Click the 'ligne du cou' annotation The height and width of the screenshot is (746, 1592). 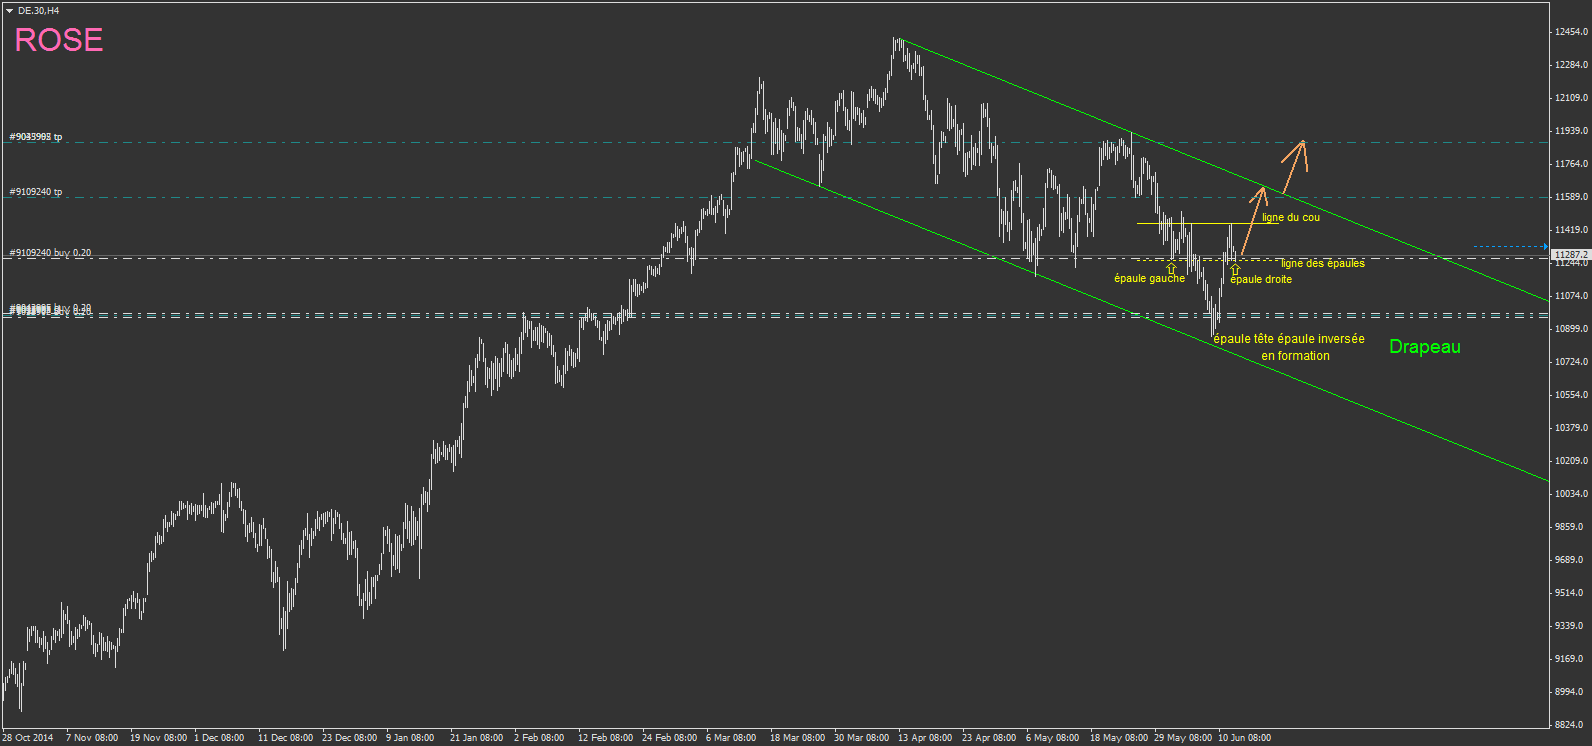pos(1291,217)
